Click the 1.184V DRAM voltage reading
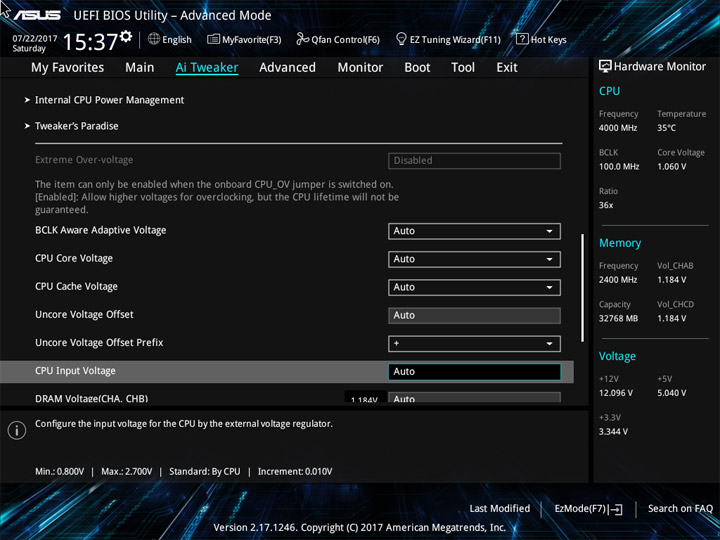Viewport: 720px width, 540px height. [x=364, y=399]
